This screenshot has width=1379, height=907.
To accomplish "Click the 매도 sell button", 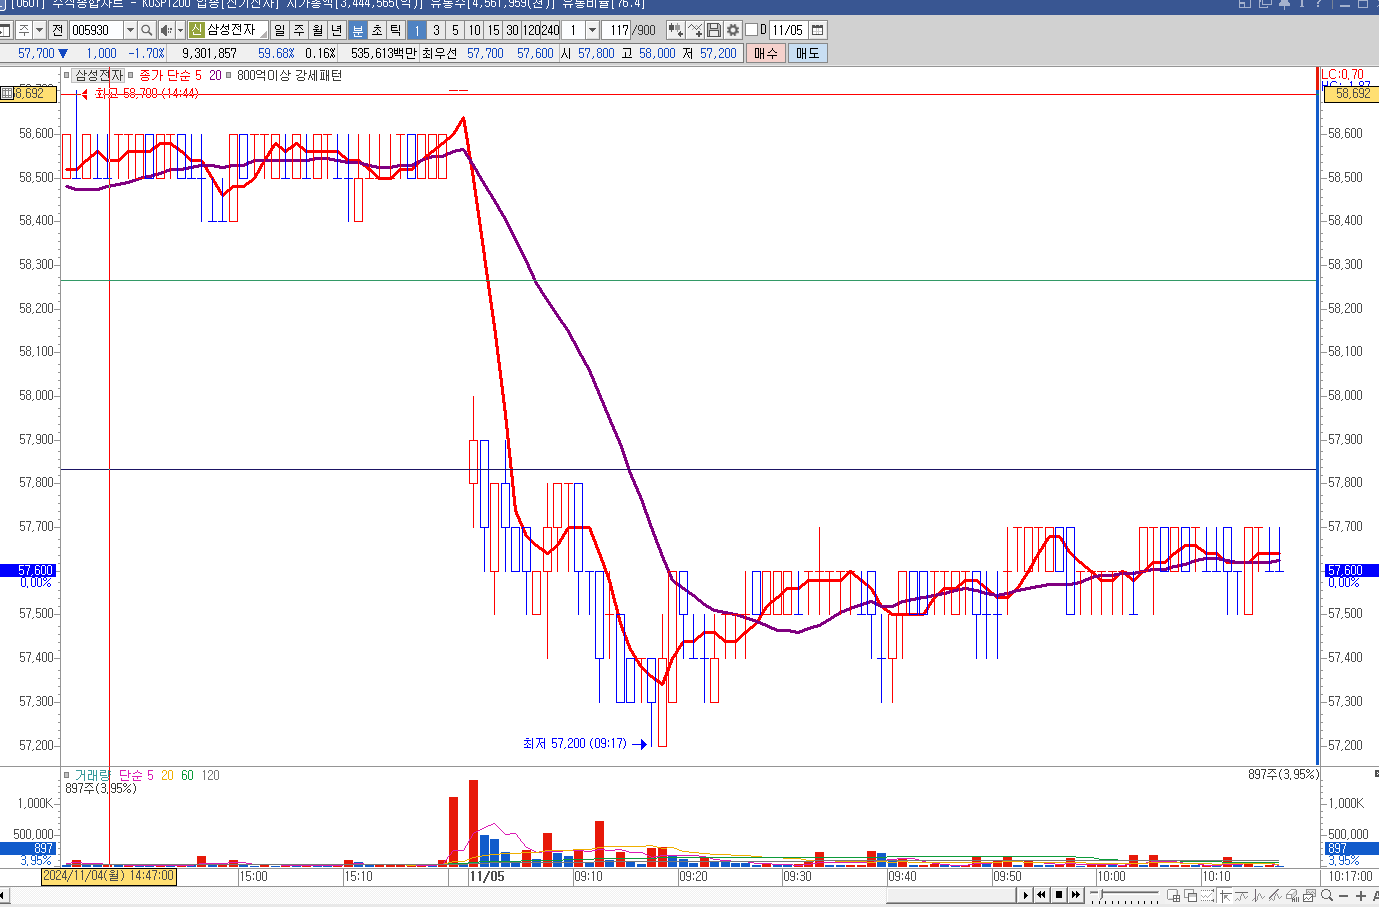I will point(807,53).
